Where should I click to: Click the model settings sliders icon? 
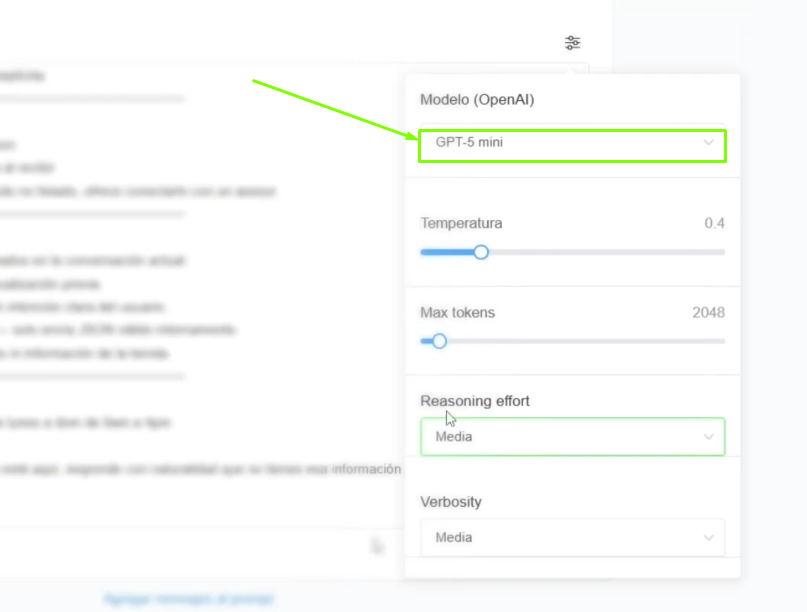[572, 43]
